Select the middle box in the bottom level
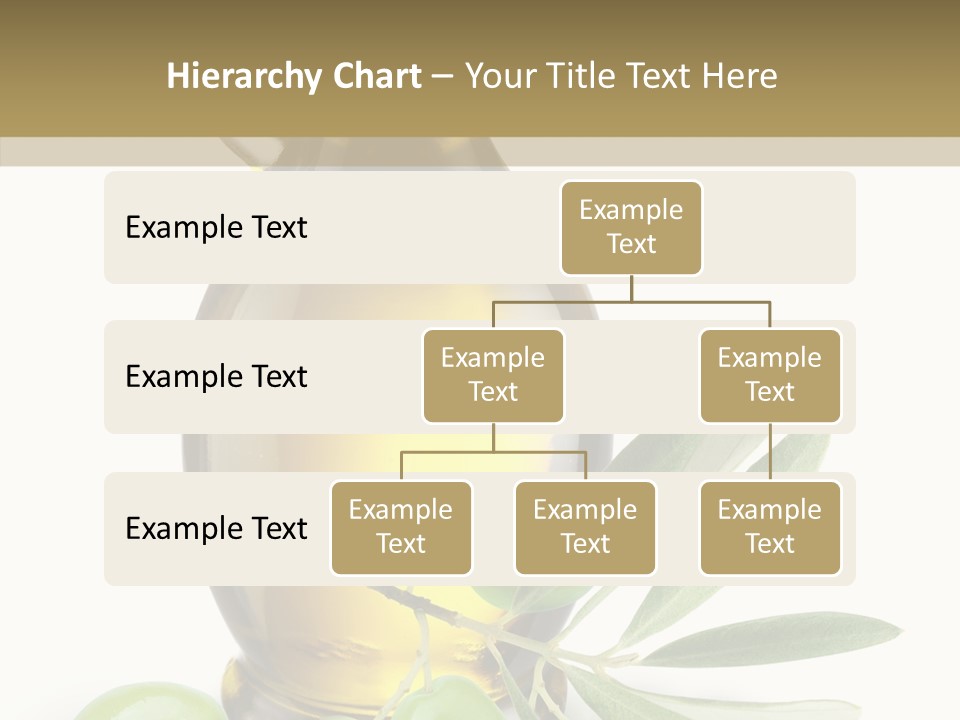Viewport: 960px width, 720px height. point(585,528)
